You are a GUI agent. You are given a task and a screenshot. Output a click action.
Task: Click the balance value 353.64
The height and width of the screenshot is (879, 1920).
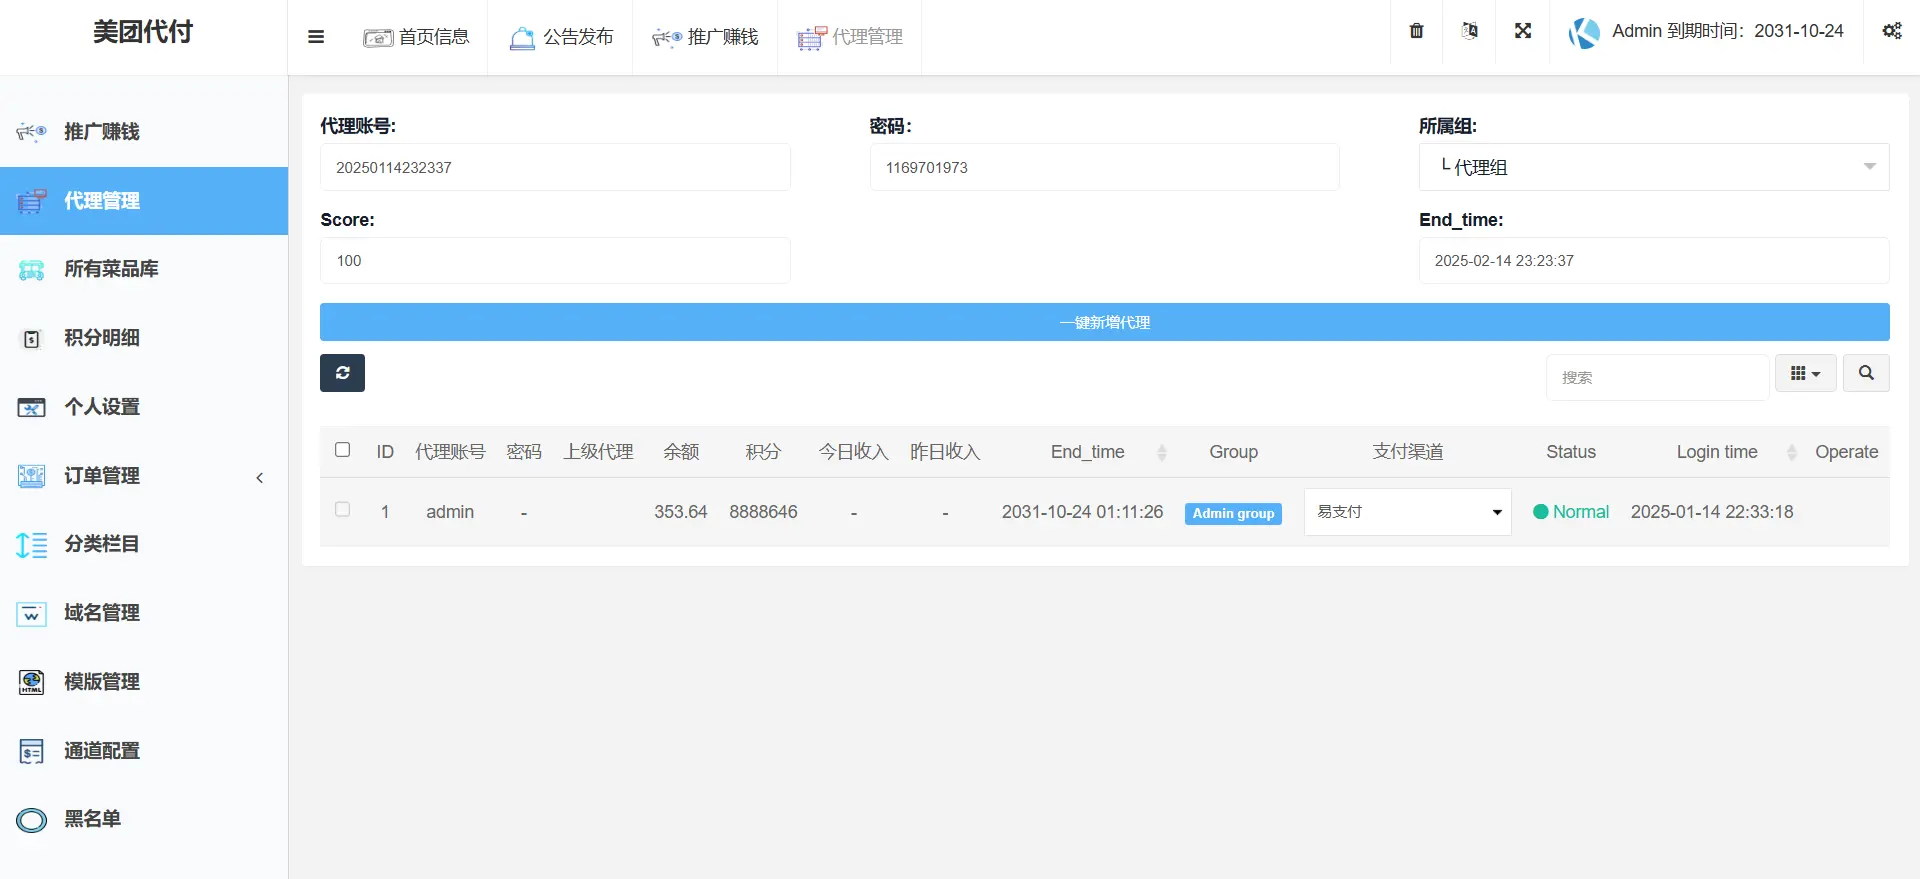(681, 512)
